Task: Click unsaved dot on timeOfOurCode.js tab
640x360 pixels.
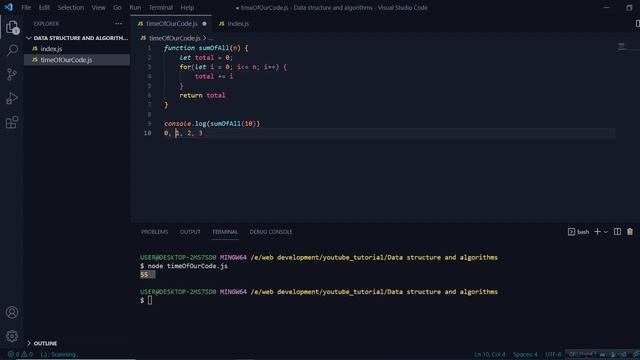Action: [x=204, y=24]
